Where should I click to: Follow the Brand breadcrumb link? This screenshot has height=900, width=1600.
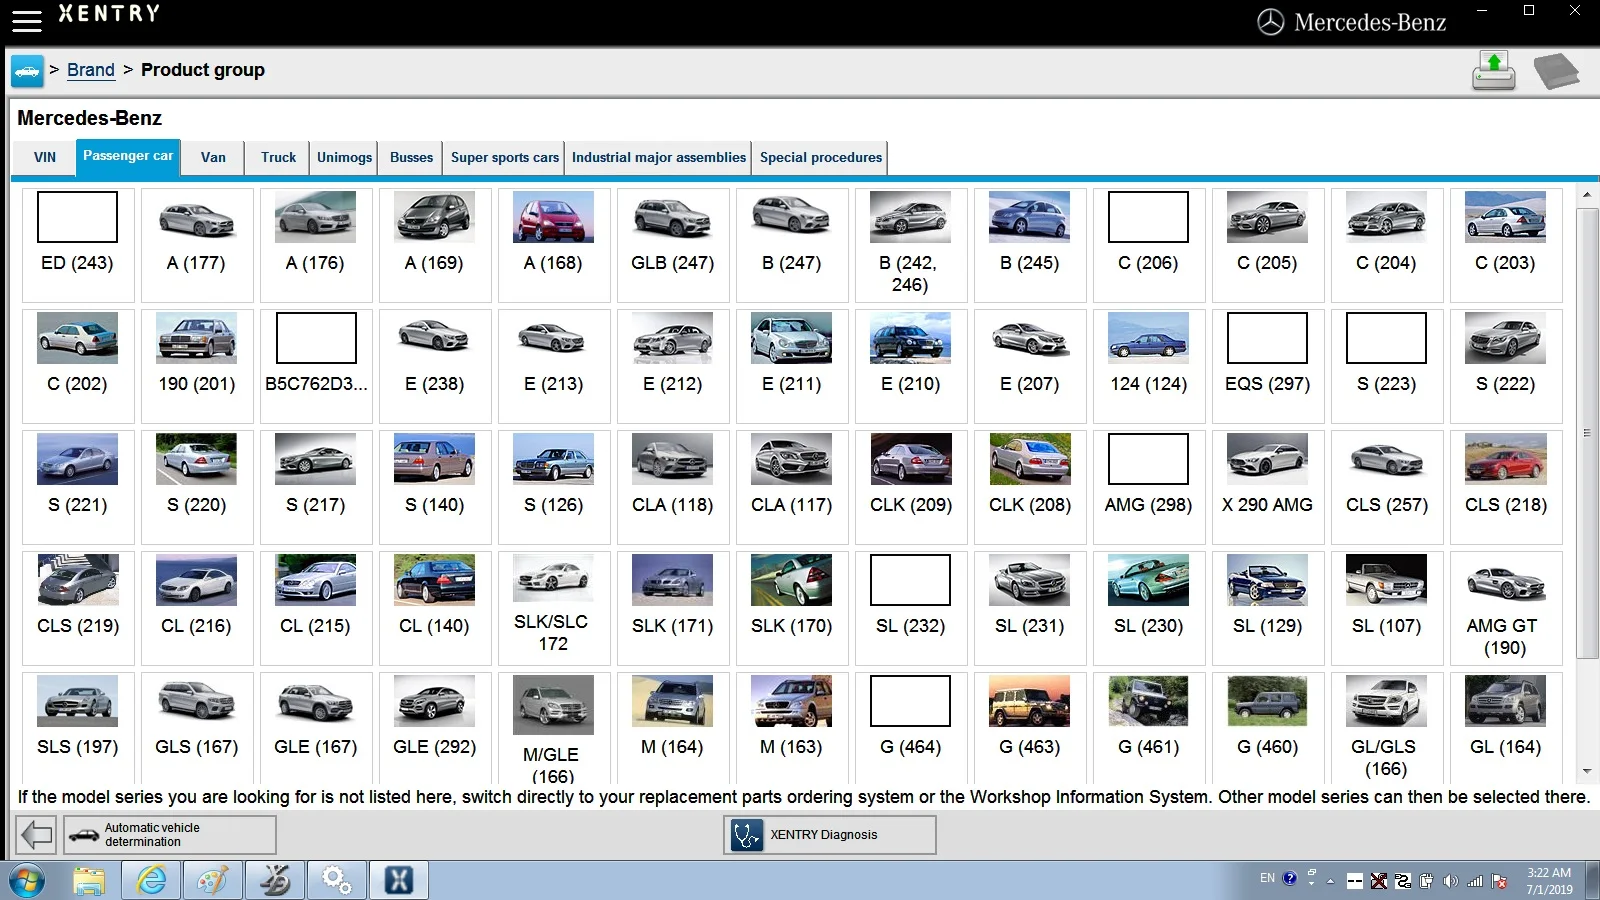(91, 70)
